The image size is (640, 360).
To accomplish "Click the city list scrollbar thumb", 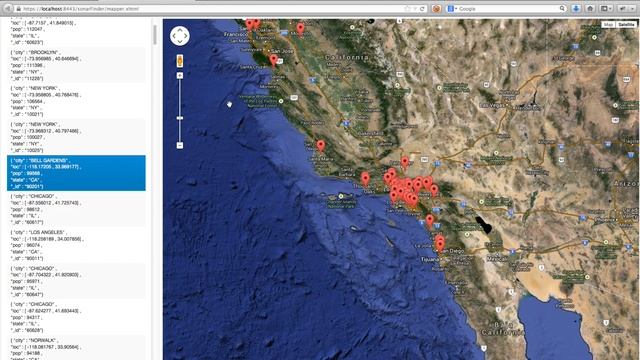I will tap(155, 35).
